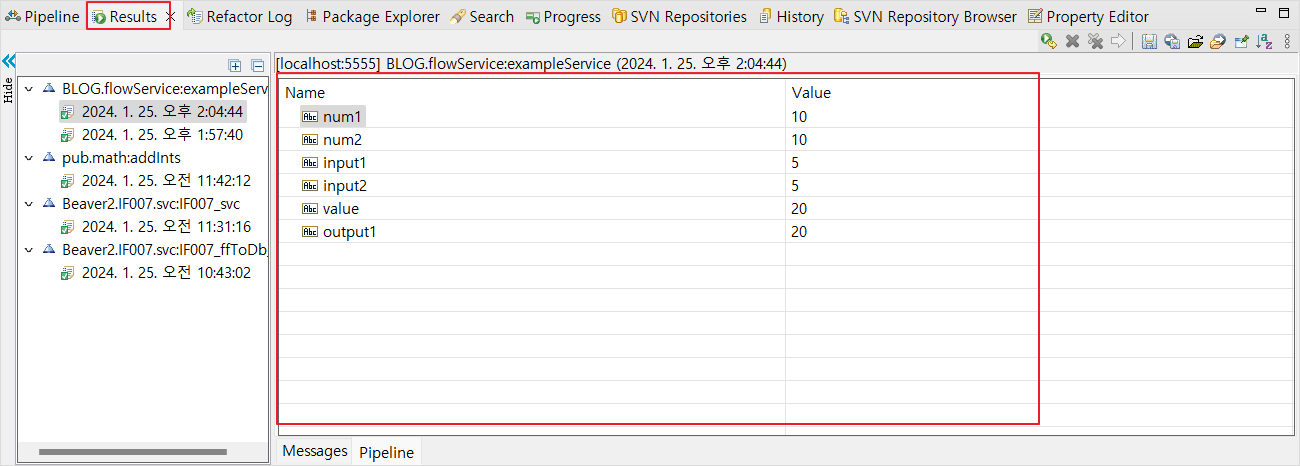The width and height of the screenshot is (1300, 466).
Task: Click the save floppy disk icon
Action: (1150, 41)
